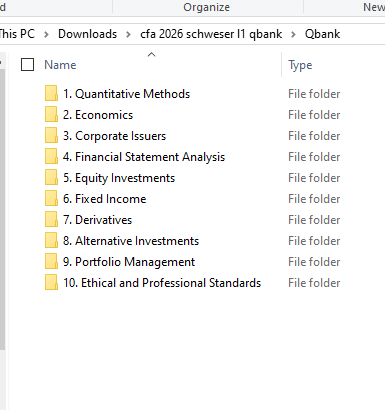
Task: Select the 9. Portfolio Management folder icon
Action: pyautogui.click(x=51, y=261)
